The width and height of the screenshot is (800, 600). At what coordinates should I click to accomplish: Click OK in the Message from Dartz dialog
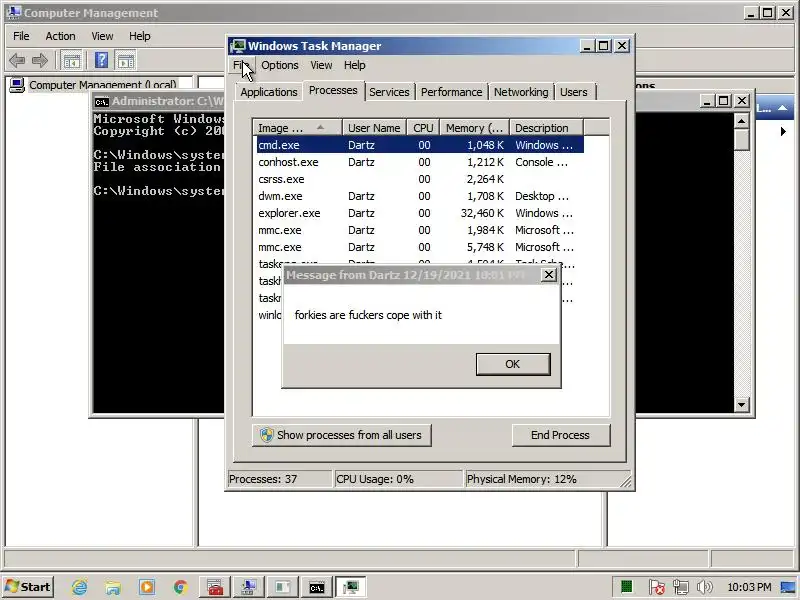(x=513, y=364)
